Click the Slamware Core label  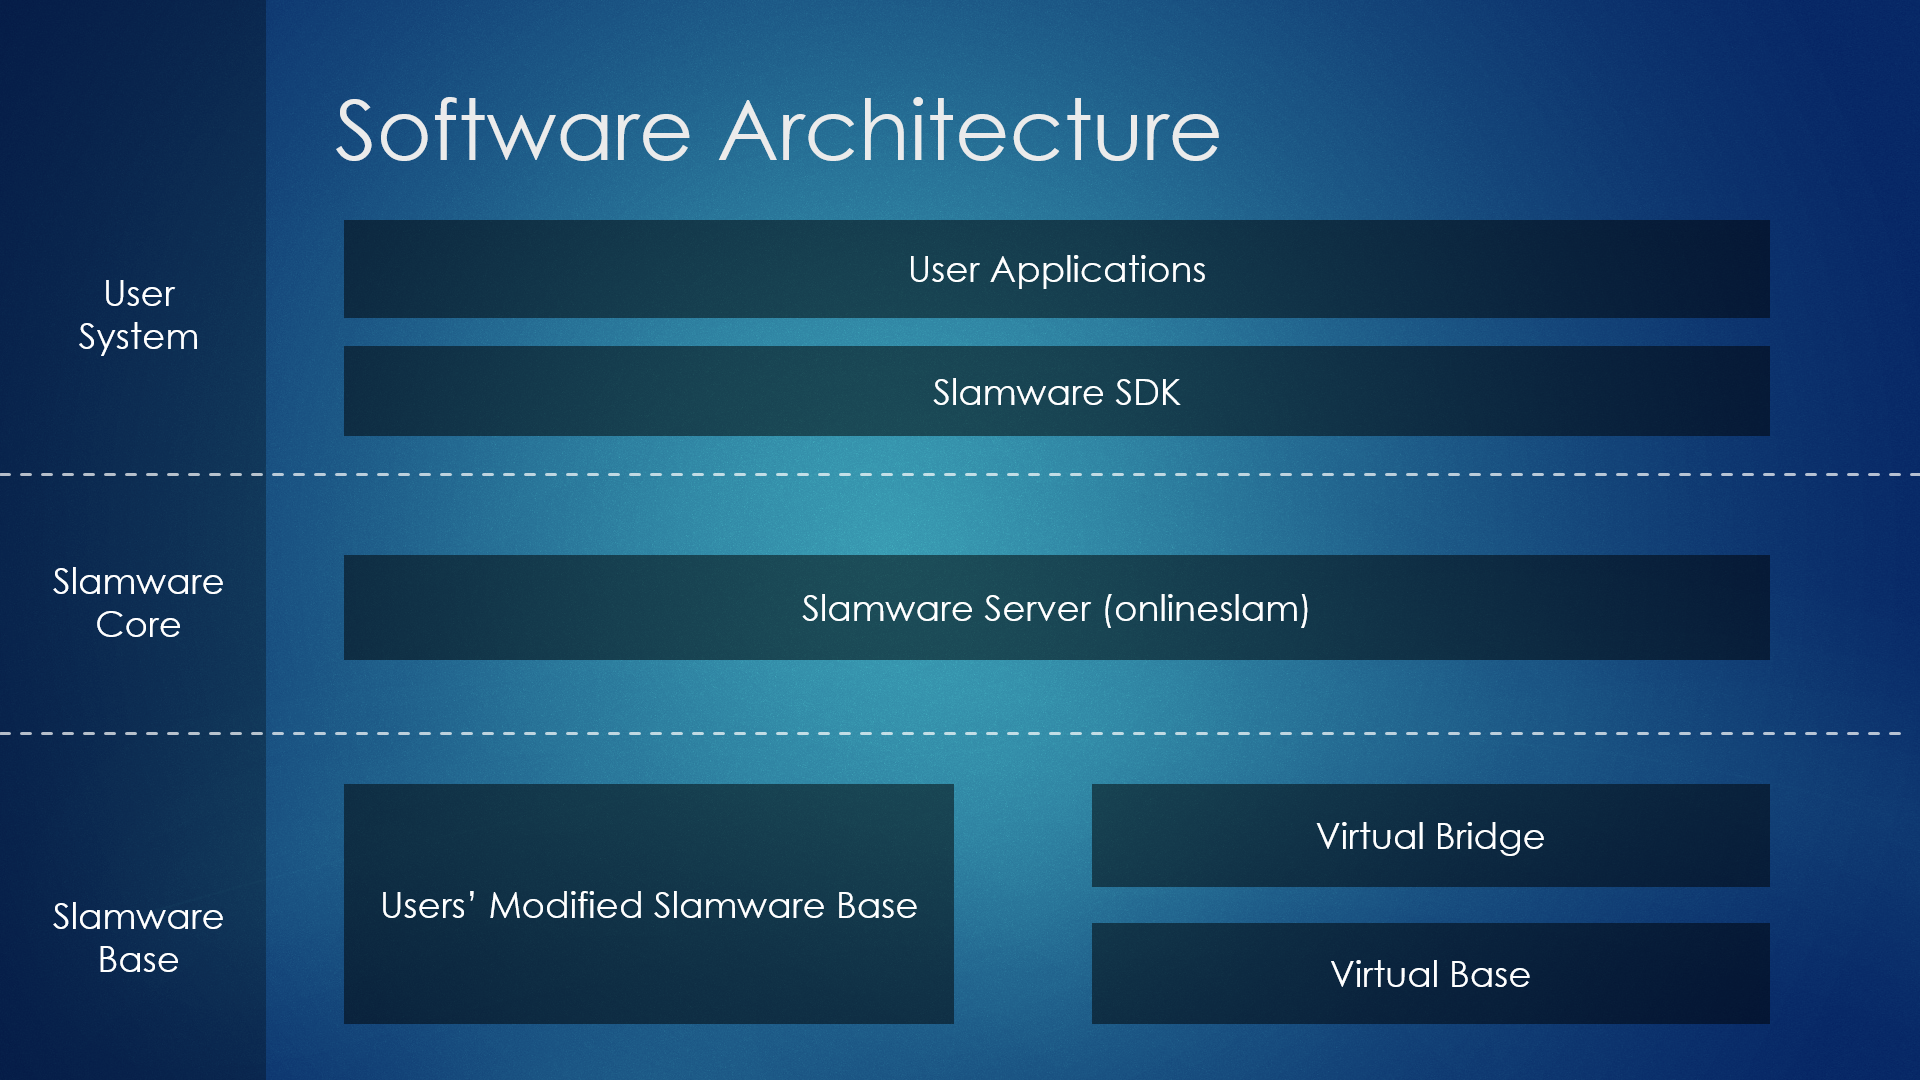pyautogui.click(x=138, y=602)
